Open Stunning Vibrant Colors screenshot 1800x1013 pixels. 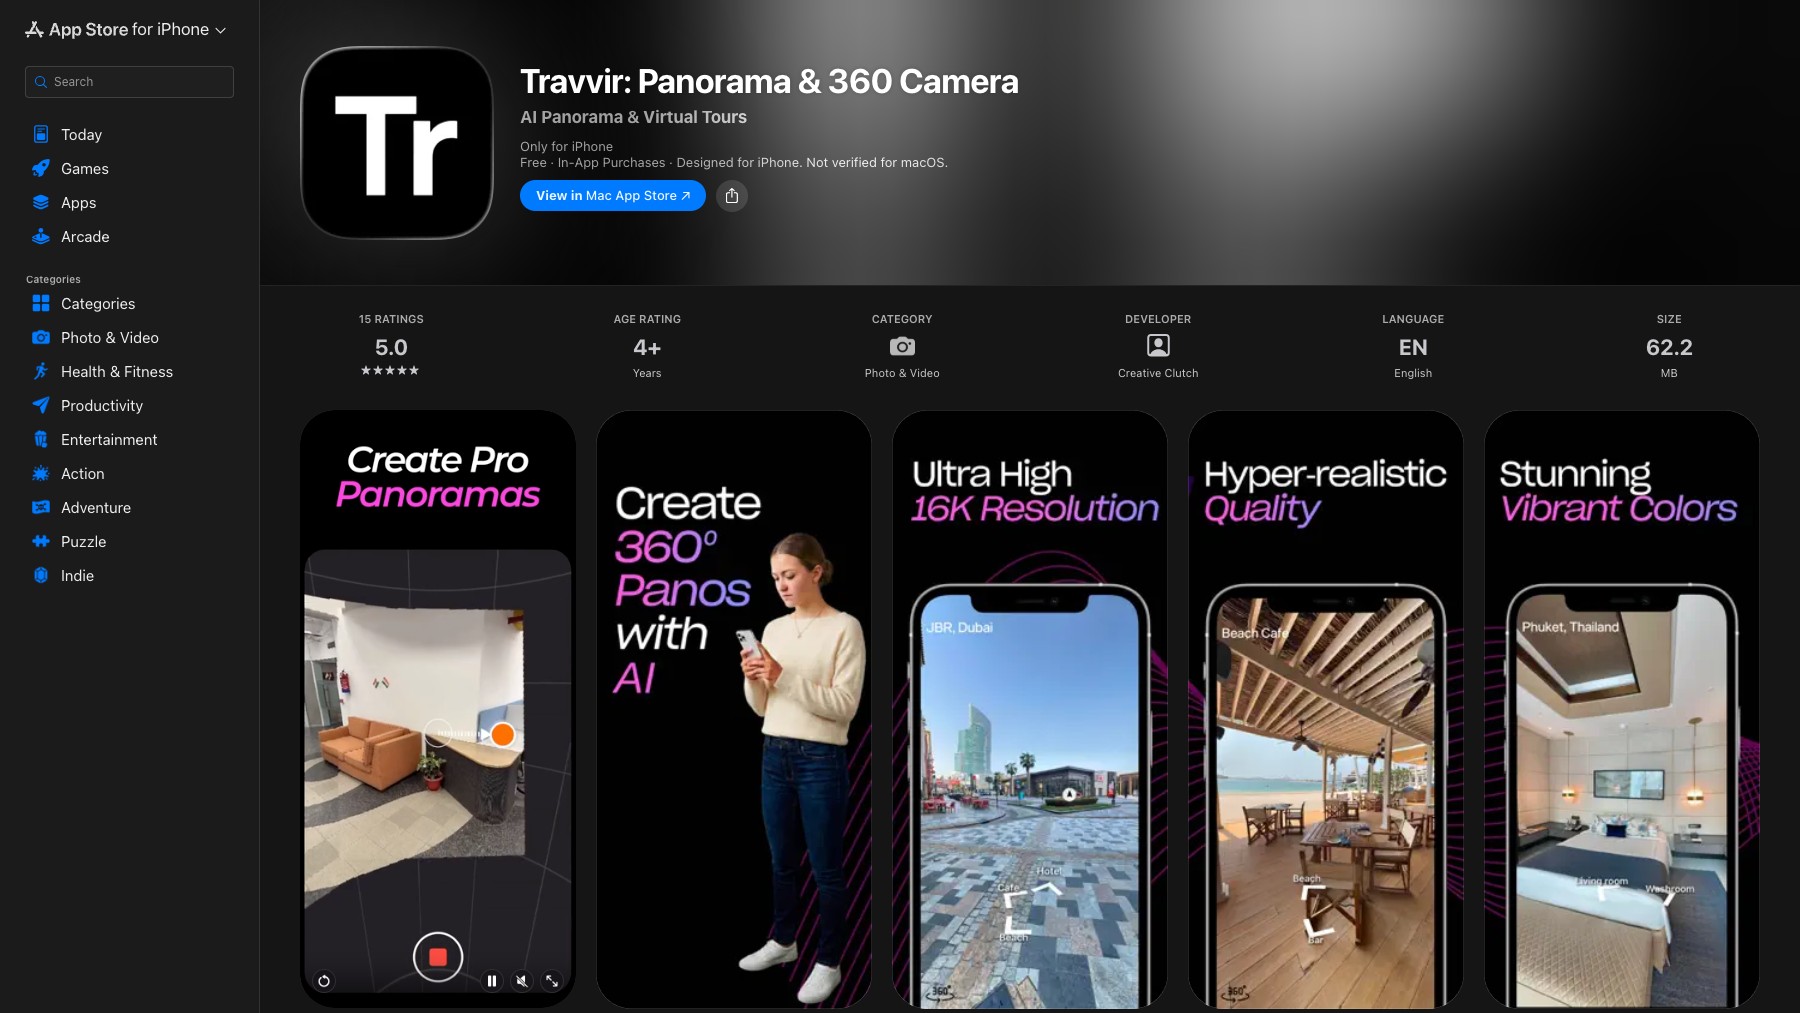click(x=1622, y=709)
